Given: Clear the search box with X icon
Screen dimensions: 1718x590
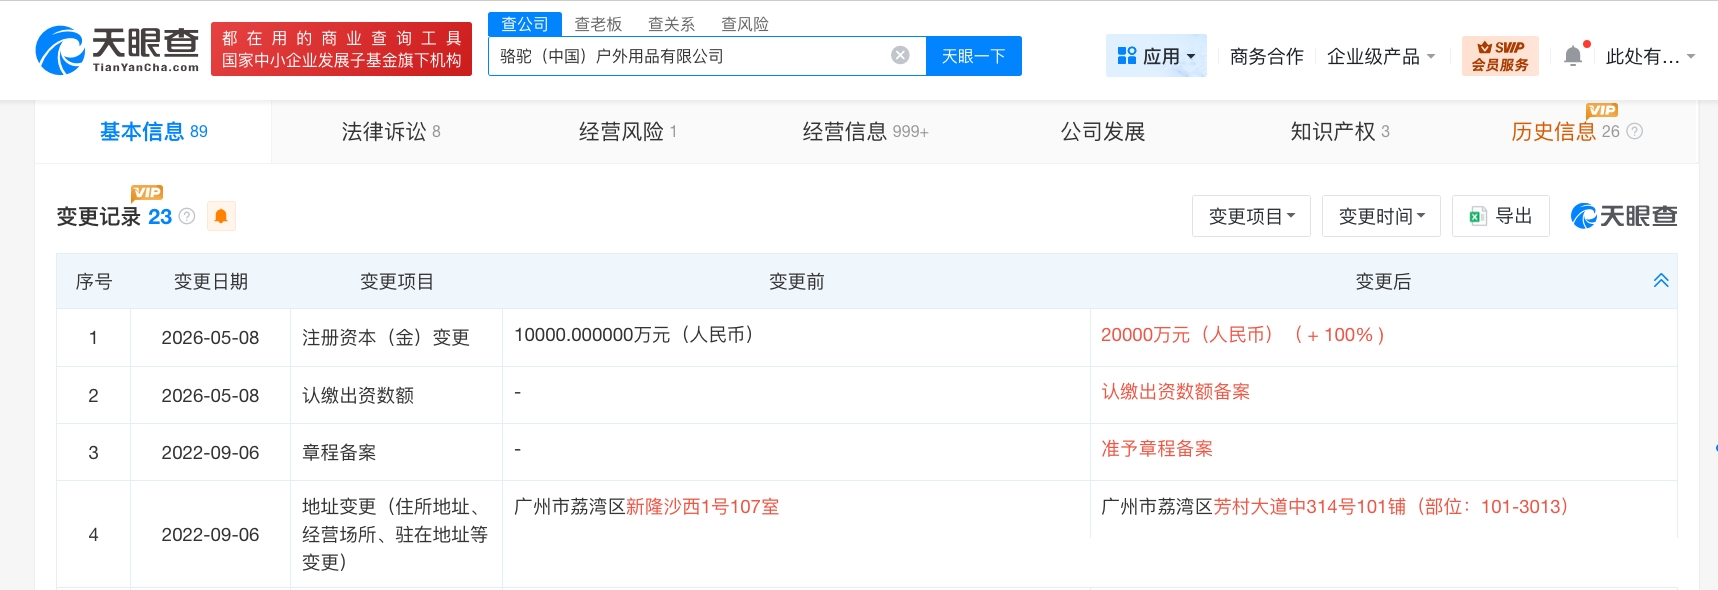Looking at the screenshot, I should point(900,55).
